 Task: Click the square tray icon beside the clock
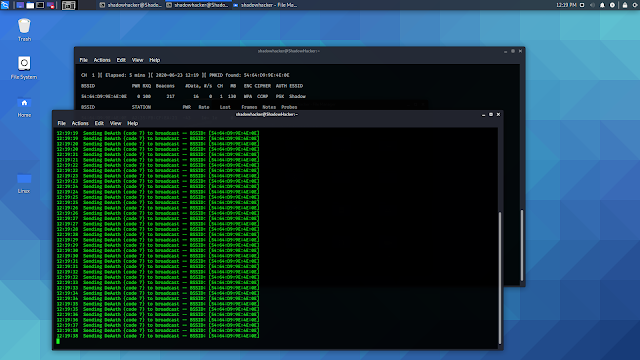click(582, 5)
